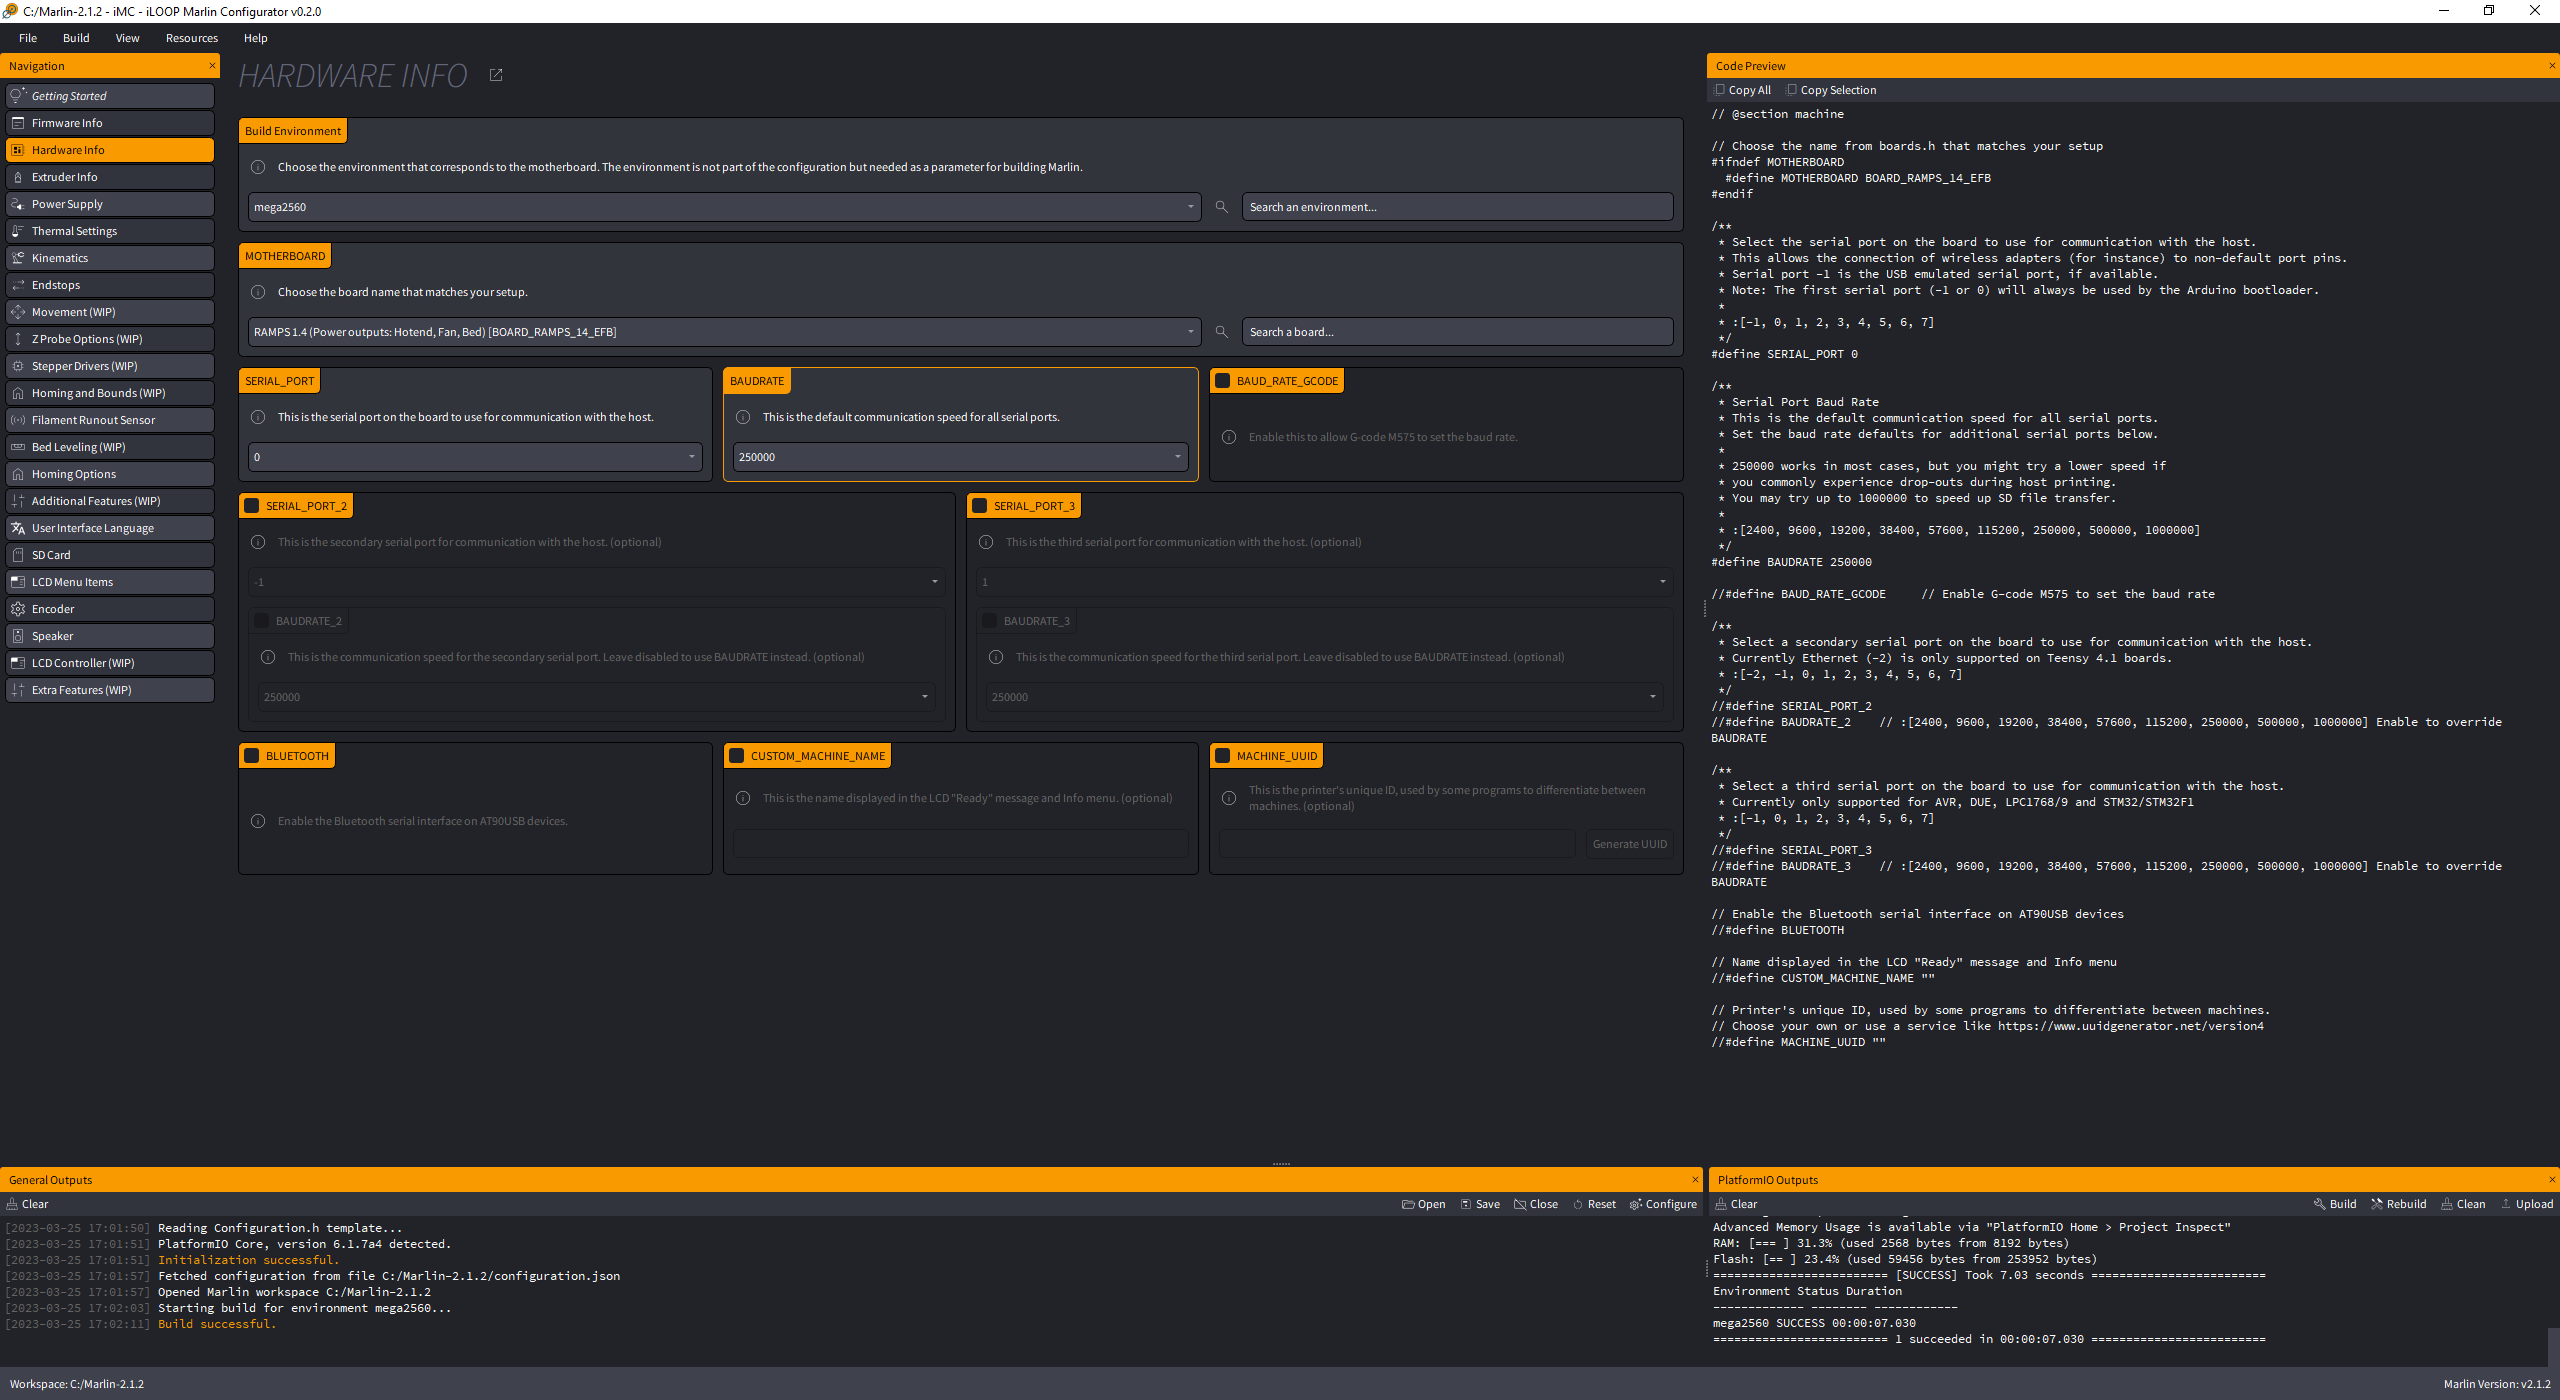Image resolution: width=2560 pixels, height=1400 pixels.
Task: Toggle BAUDRATE_2 checkbox
Action: pos(262,621)
